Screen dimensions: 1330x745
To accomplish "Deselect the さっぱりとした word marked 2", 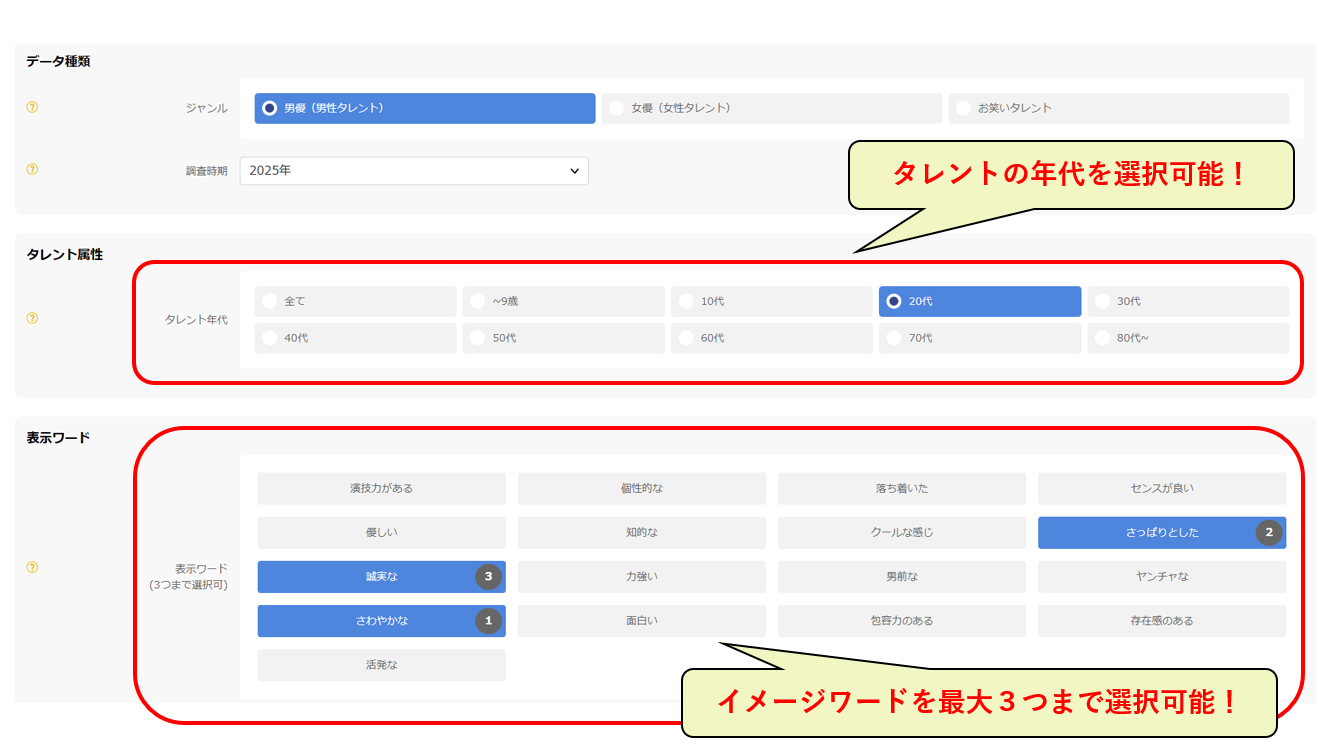I will click(x=1161, y=533).
